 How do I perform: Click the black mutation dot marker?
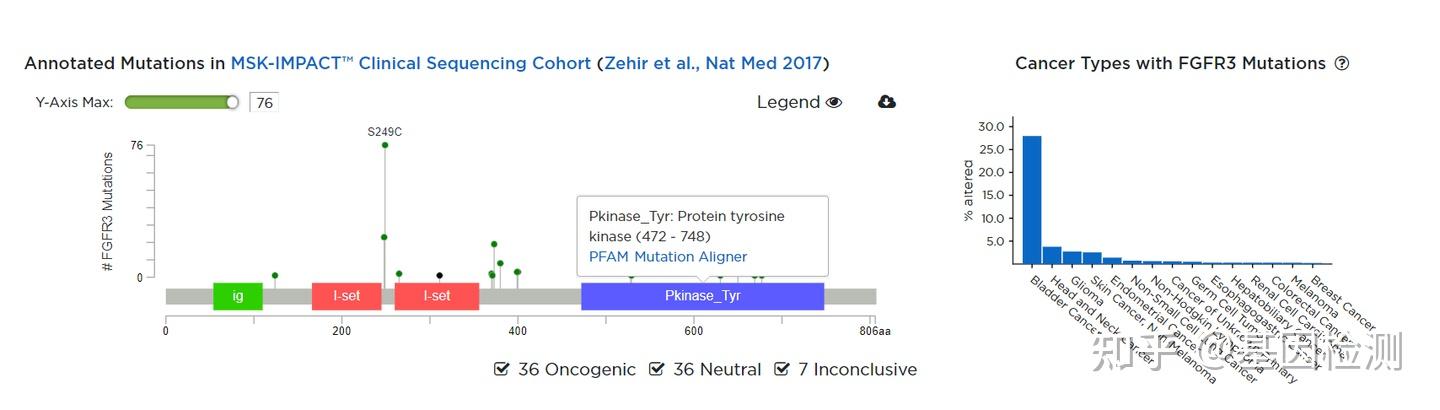coord(439,275)
